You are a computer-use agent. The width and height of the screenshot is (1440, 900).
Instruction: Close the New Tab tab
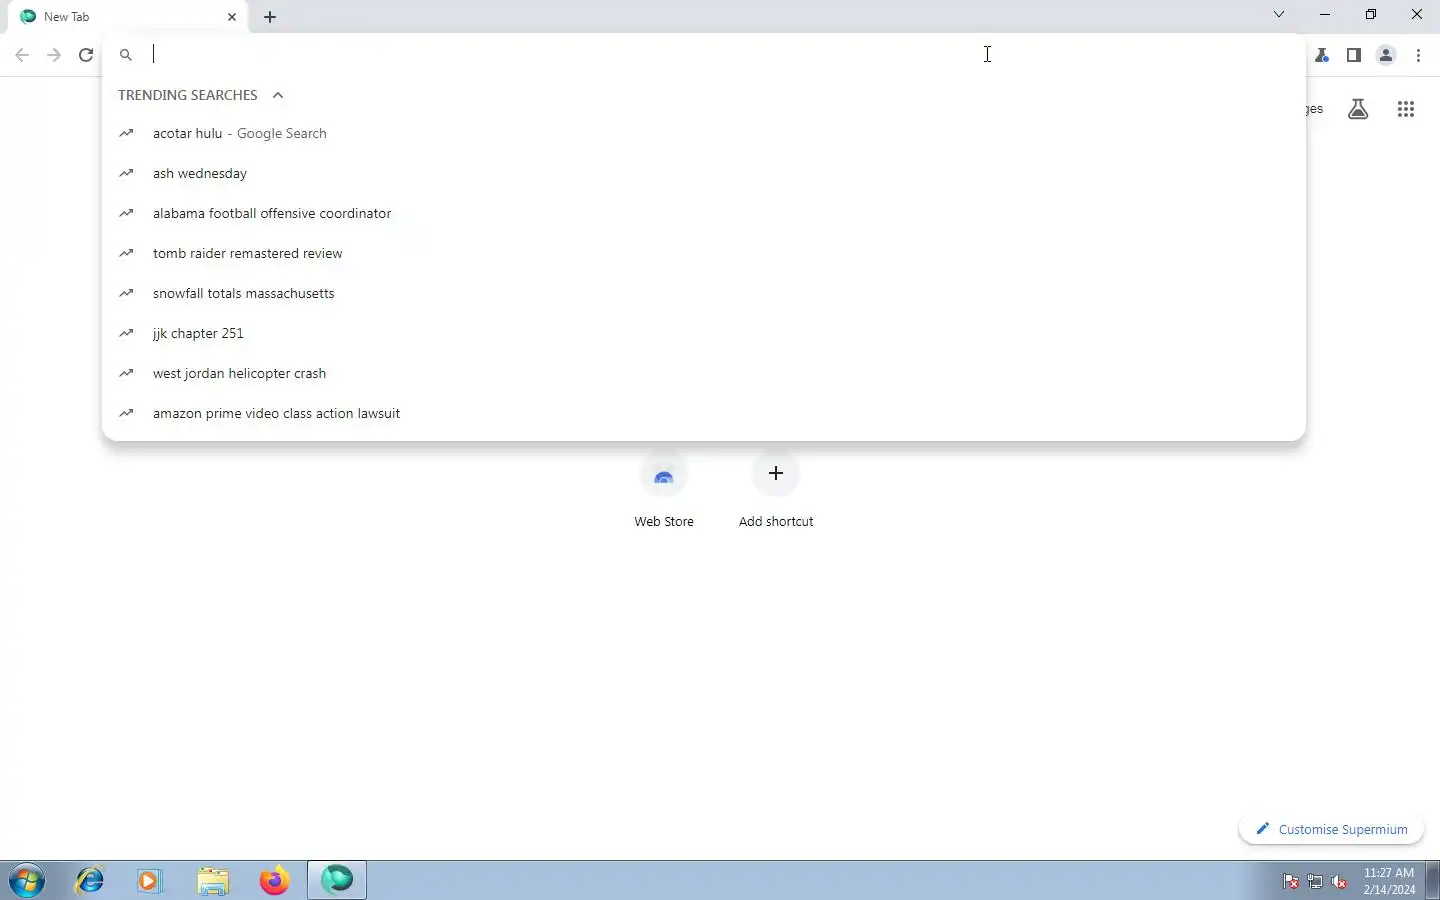tap(232, 17)
